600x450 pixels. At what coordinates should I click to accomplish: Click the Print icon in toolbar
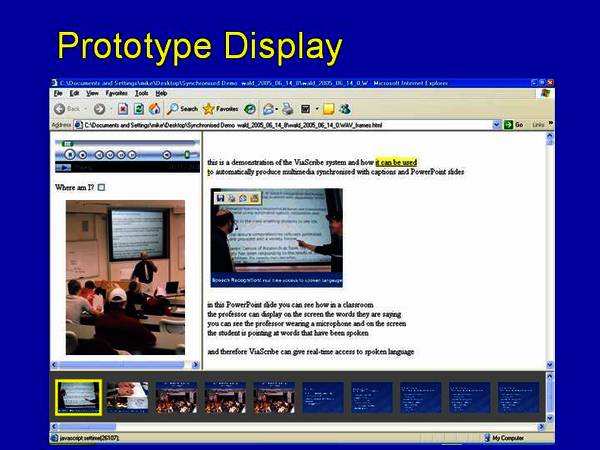tap(287, 109)
